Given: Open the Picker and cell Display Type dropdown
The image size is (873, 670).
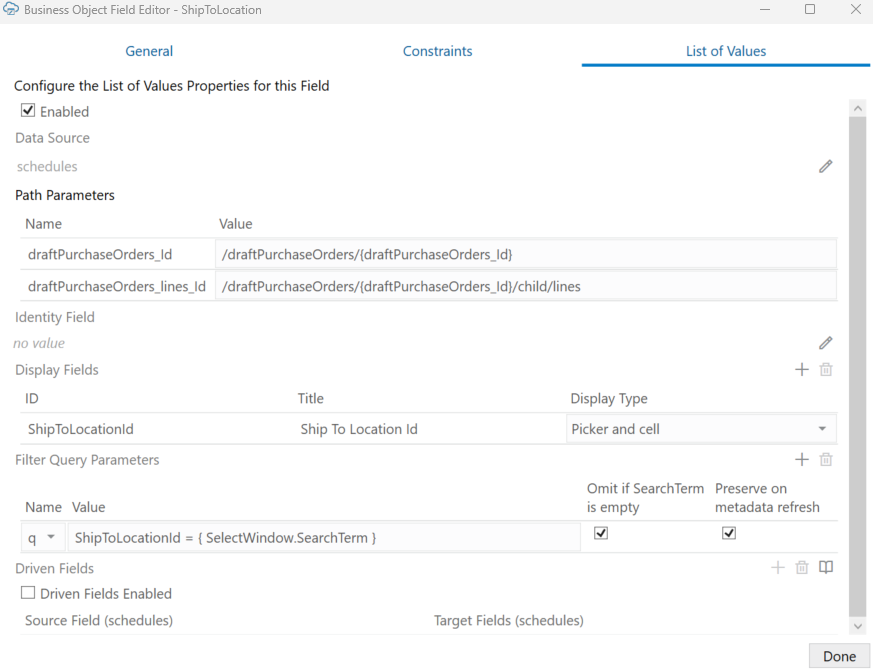Looking at the screenshot, I should tap(824, 428).
